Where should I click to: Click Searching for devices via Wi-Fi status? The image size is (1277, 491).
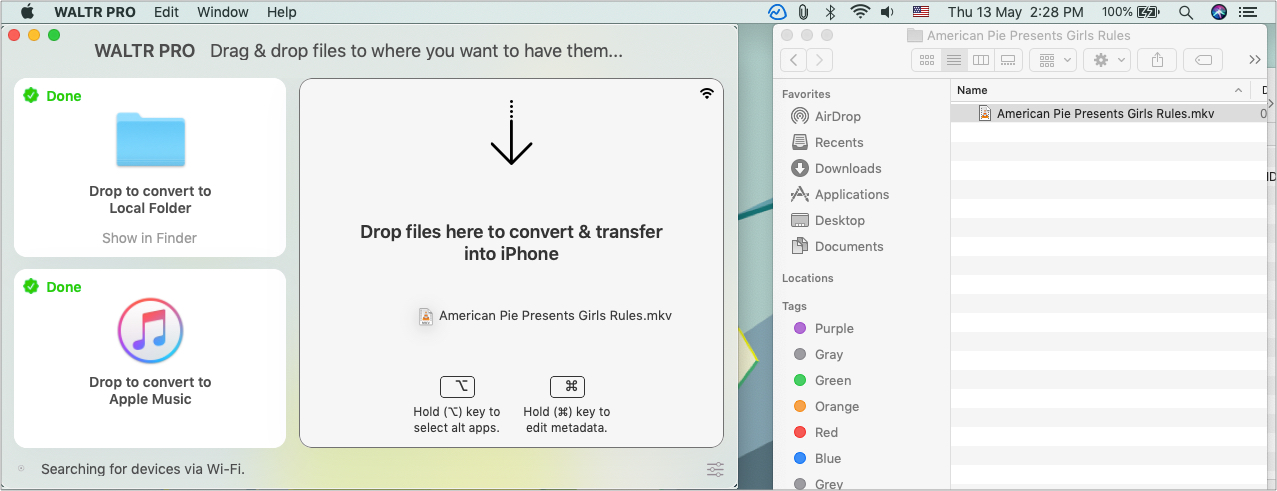[x=143, y=469]
